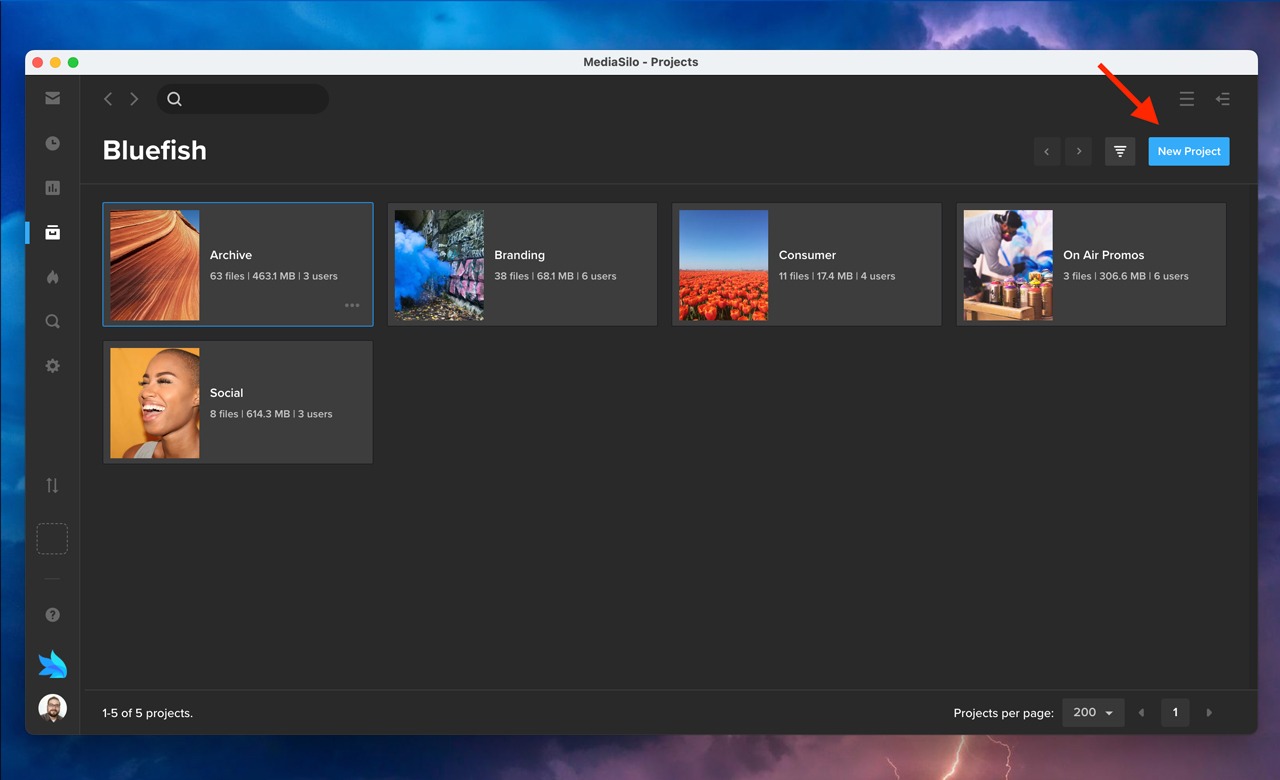Open the Branding project thumbnail
The image size is (1280, 780).
coord(439,265)
